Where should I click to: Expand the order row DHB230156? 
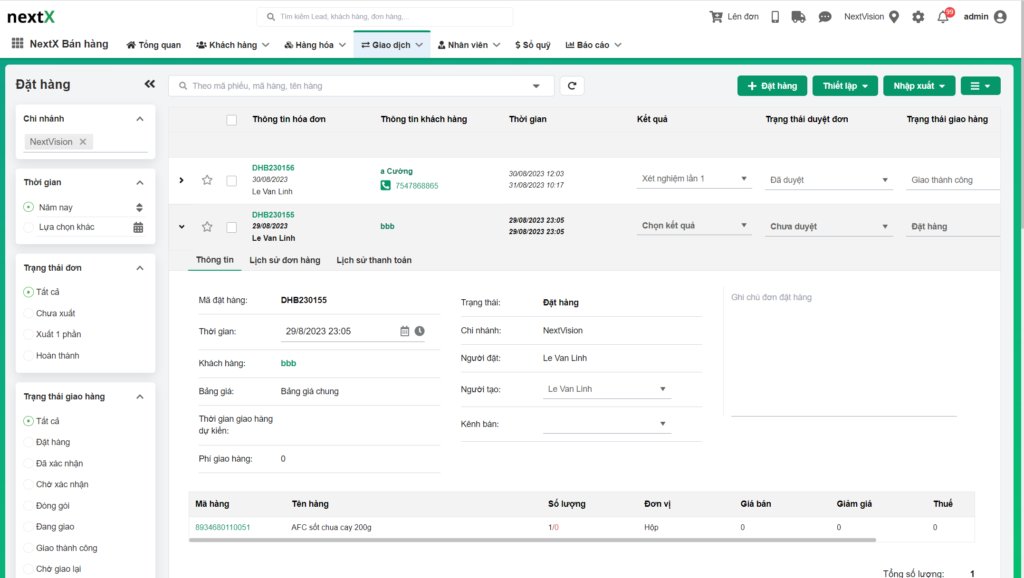point(181,180)
